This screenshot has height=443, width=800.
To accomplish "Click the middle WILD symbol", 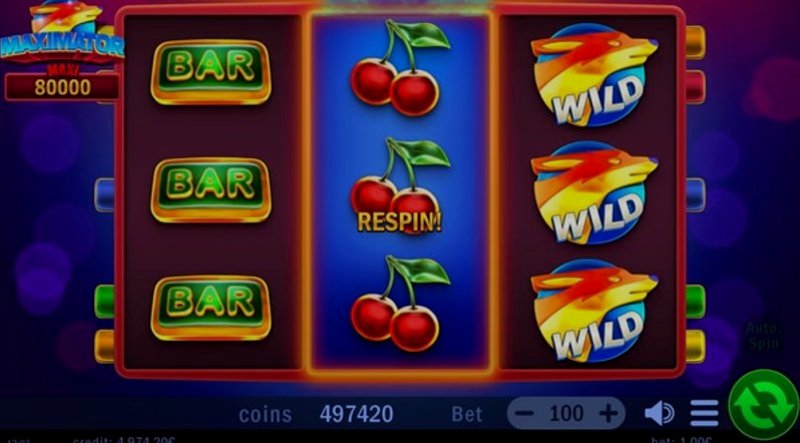I will pos(594,192).
